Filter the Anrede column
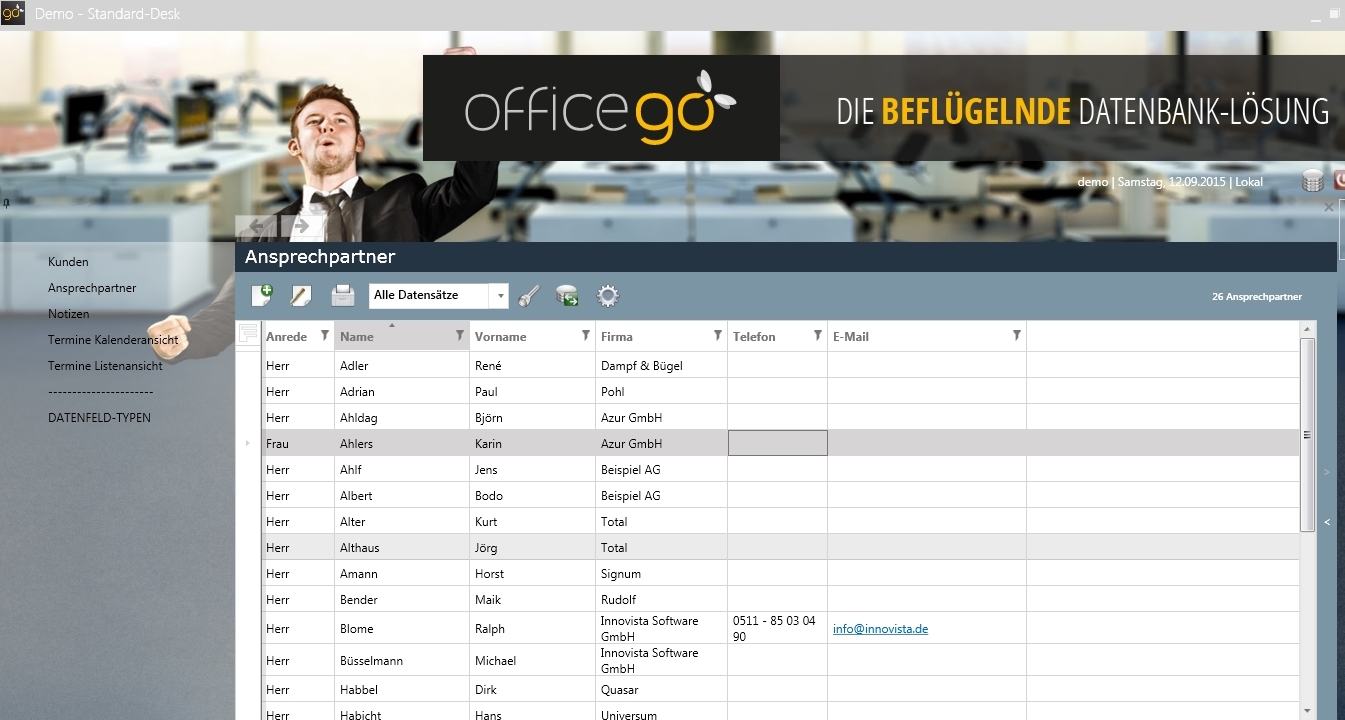The width and height of the screenshot is (1345, 720). tap(325, 335)
